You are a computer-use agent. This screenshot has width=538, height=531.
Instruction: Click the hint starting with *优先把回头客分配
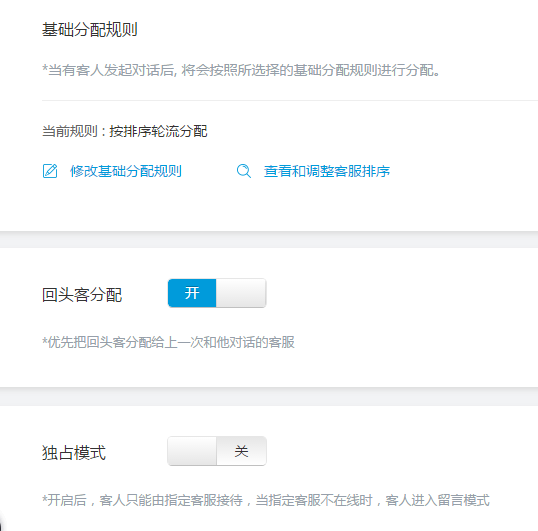tap(168, 342)
